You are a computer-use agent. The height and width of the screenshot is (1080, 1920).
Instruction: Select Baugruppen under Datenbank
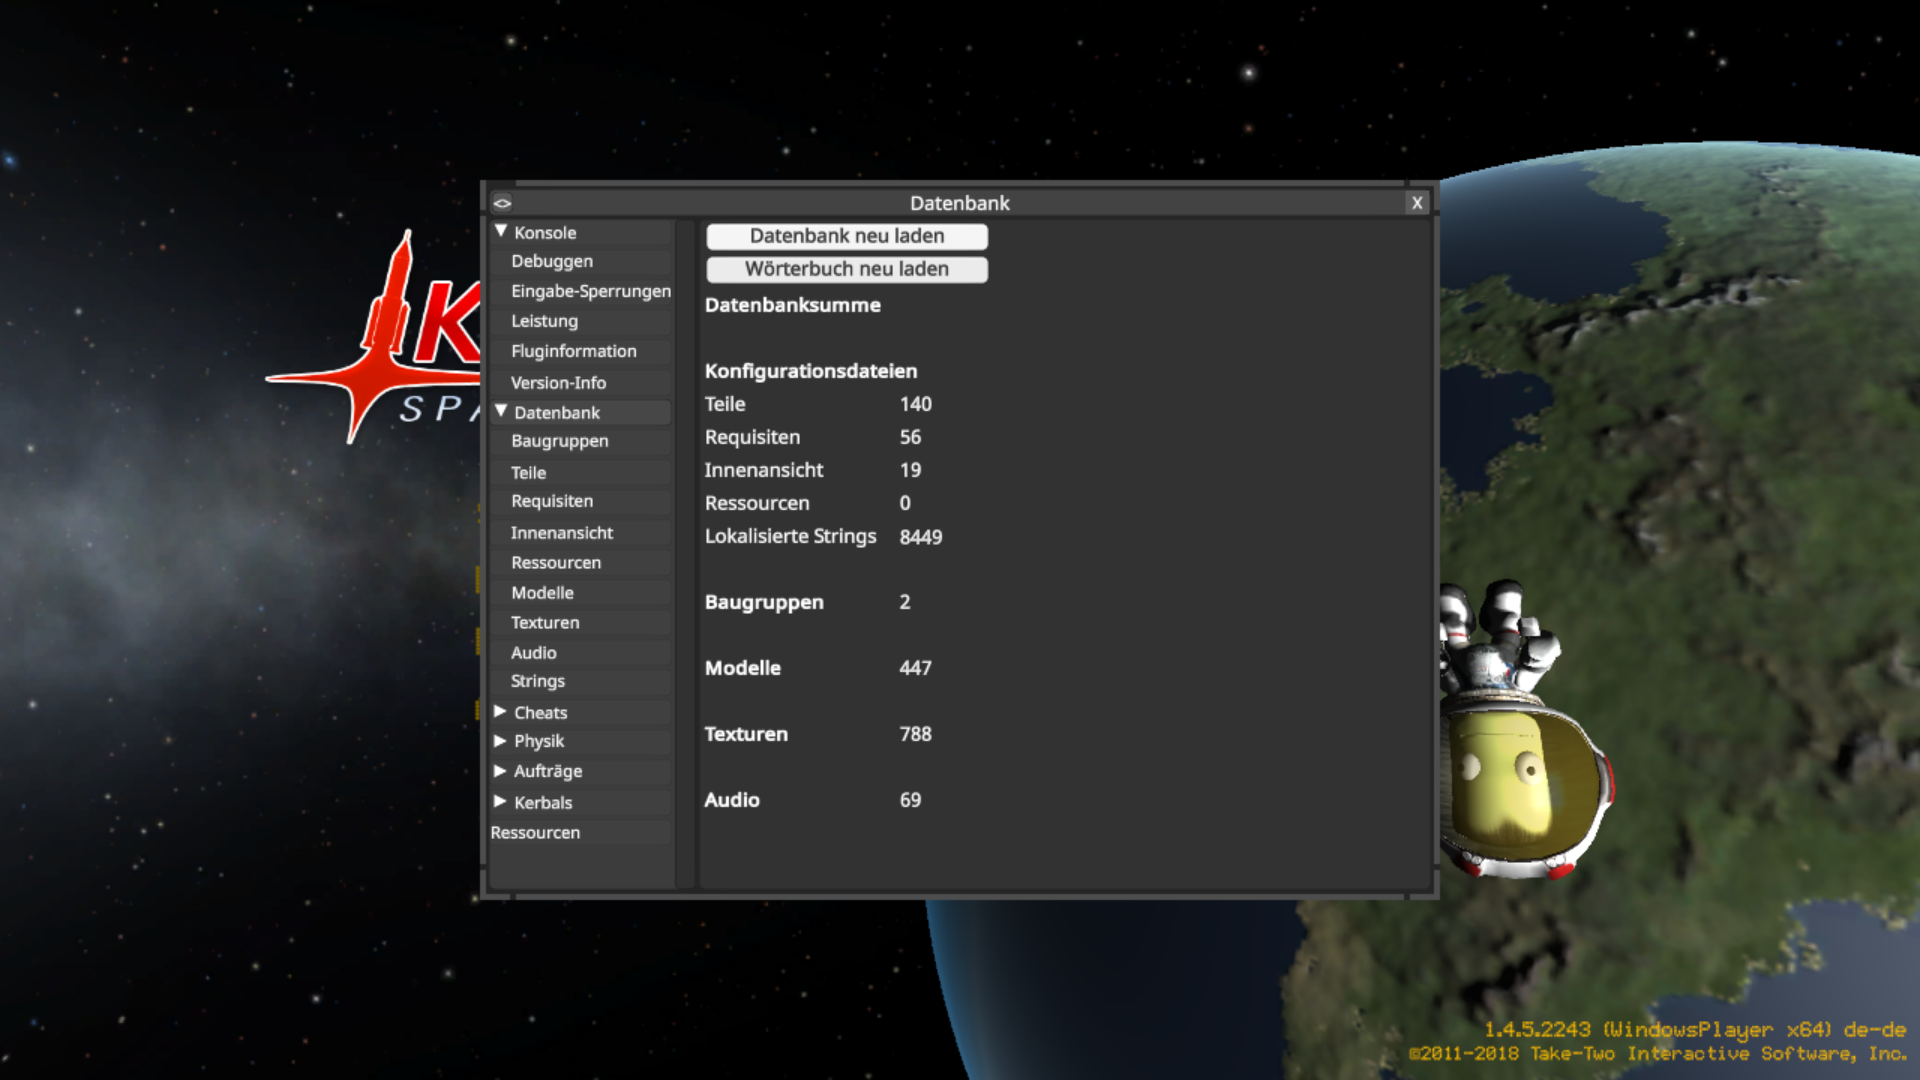[559, 441]
